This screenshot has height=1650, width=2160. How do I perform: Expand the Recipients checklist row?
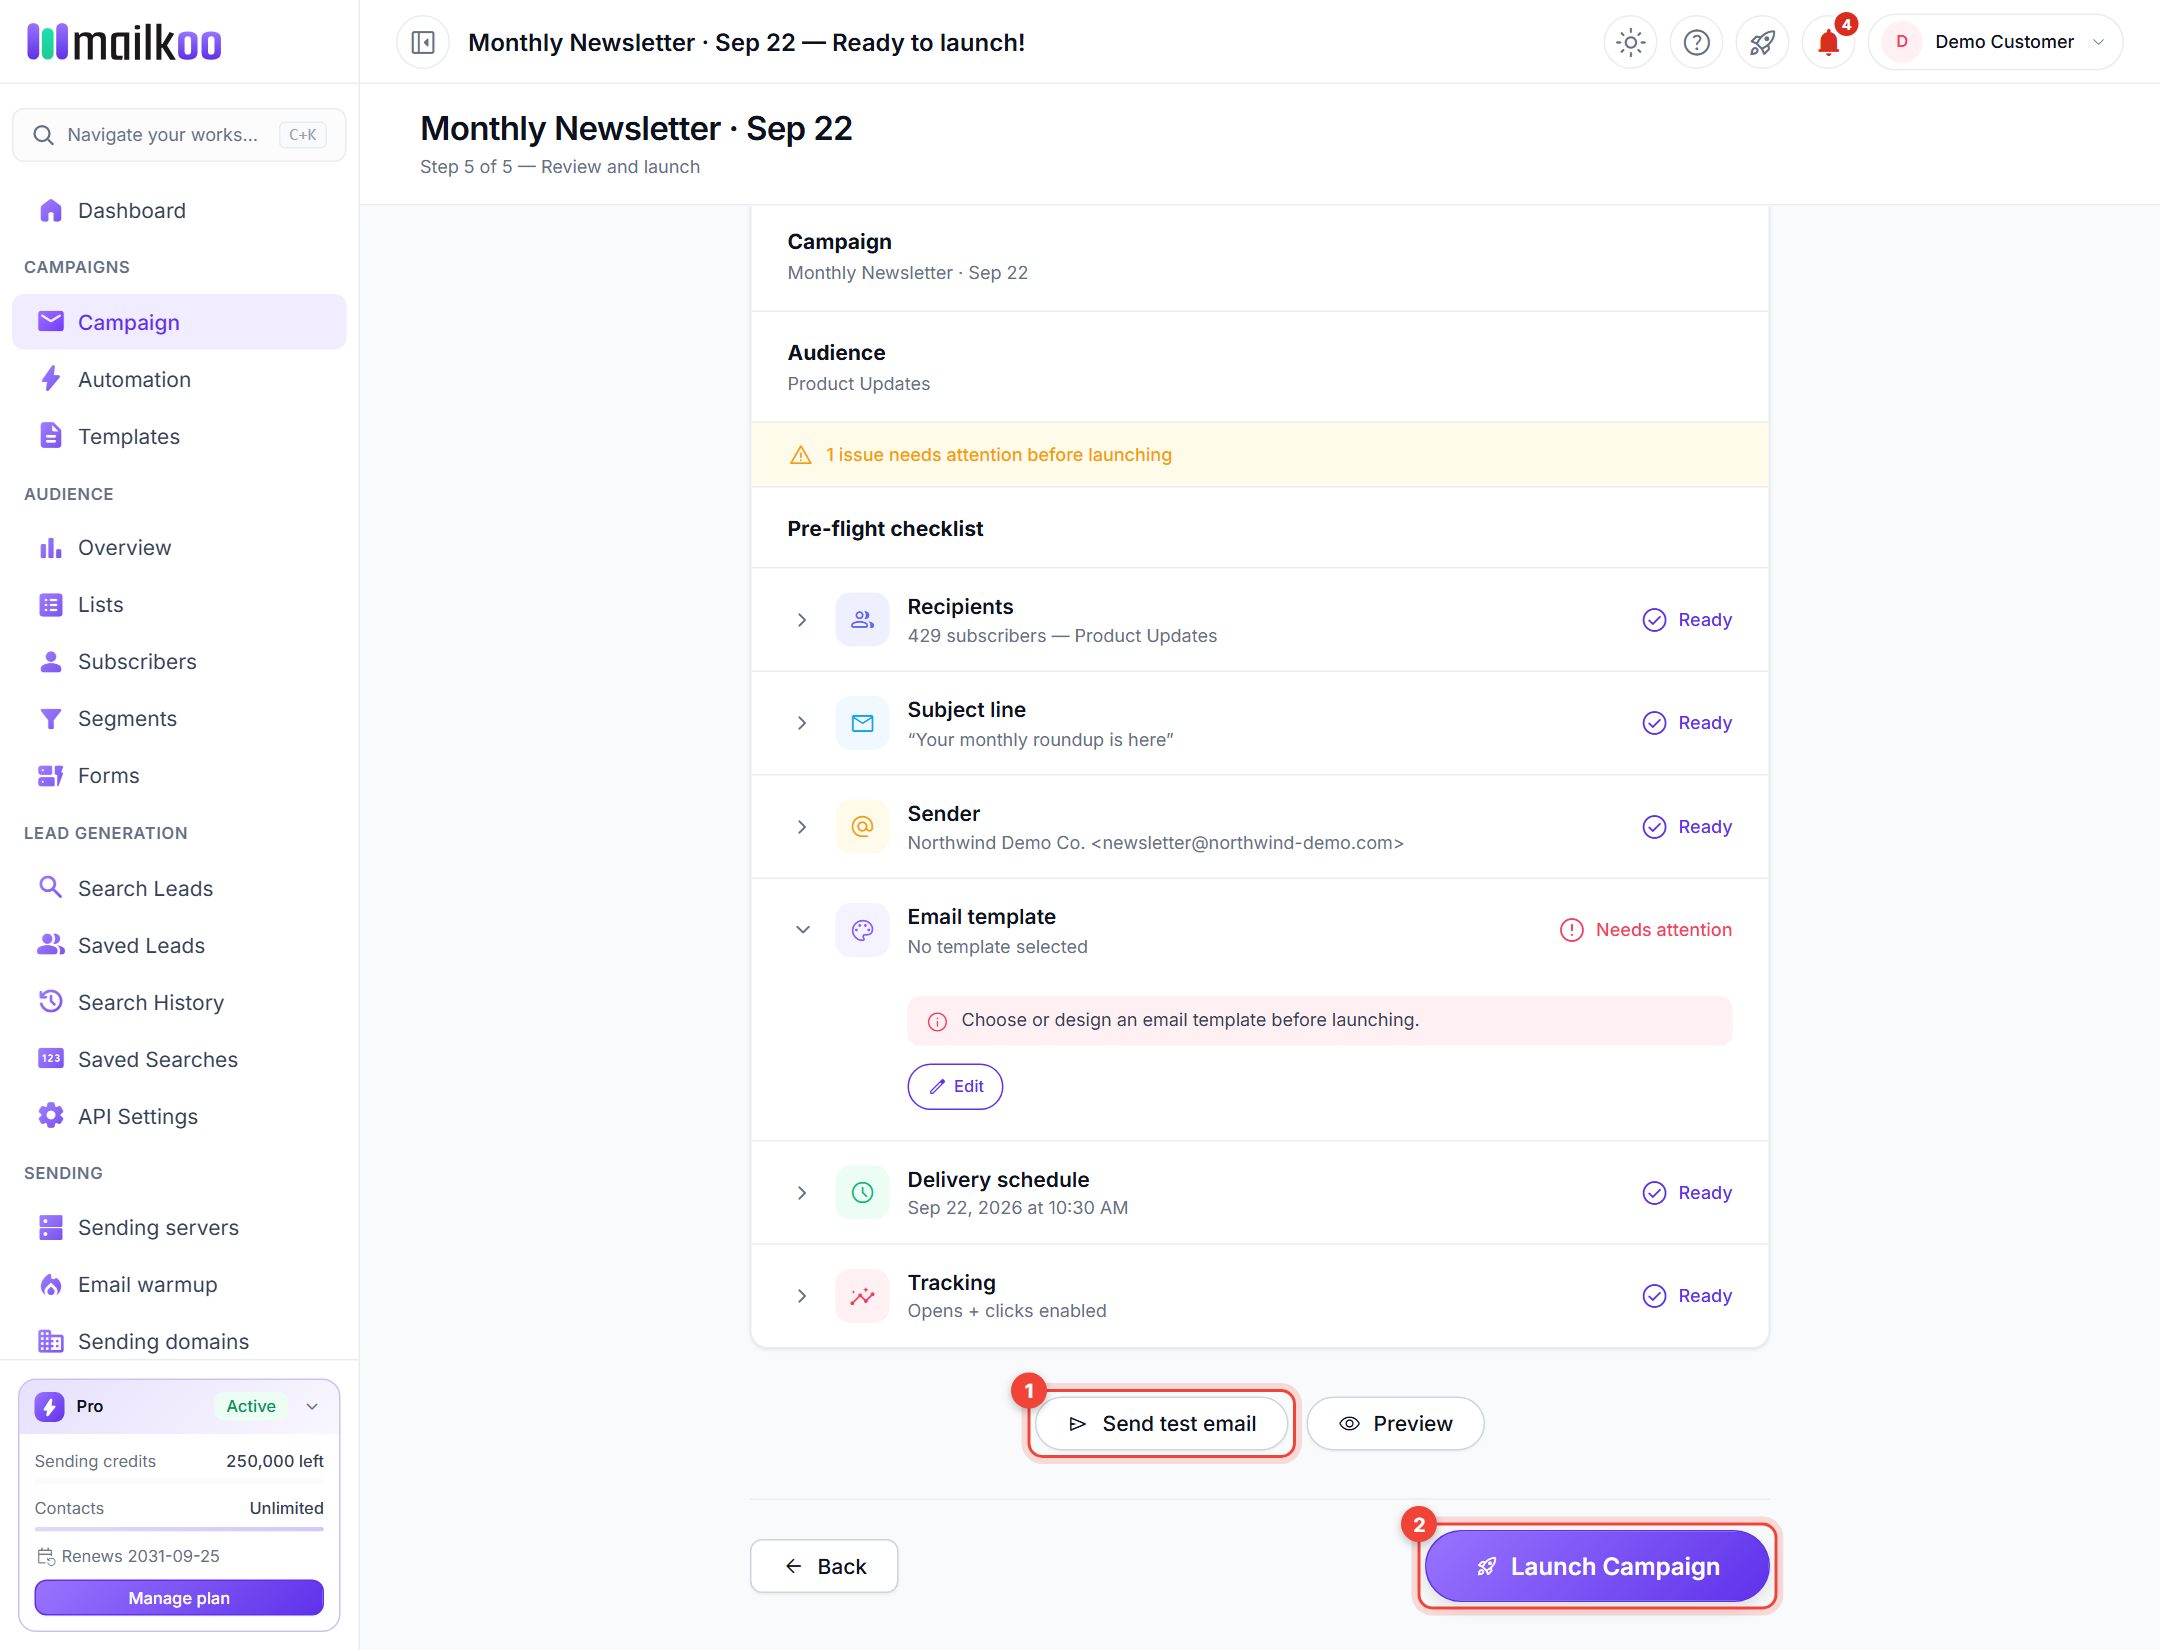click(802, 620)
